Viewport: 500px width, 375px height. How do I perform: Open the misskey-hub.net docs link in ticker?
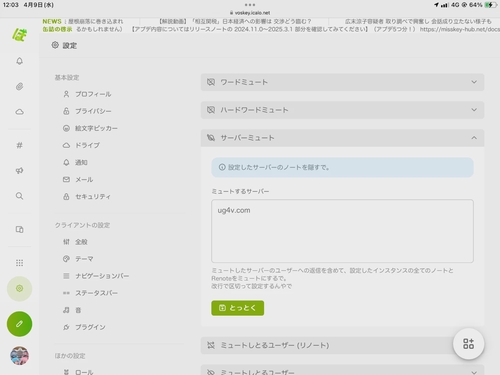point(460,29)
